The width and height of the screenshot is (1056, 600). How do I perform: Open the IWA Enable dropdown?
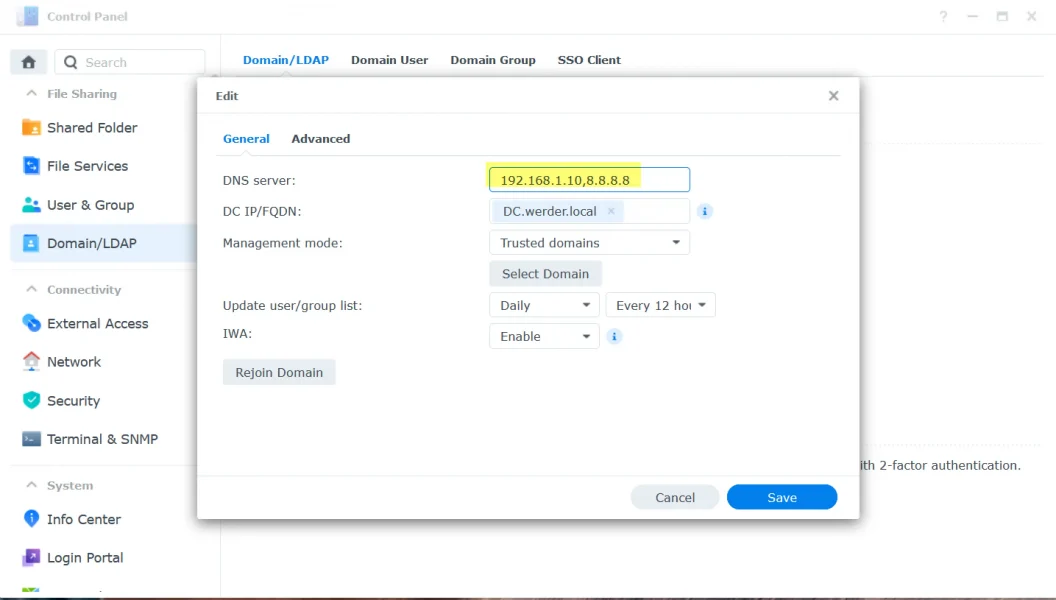[543, 336]
